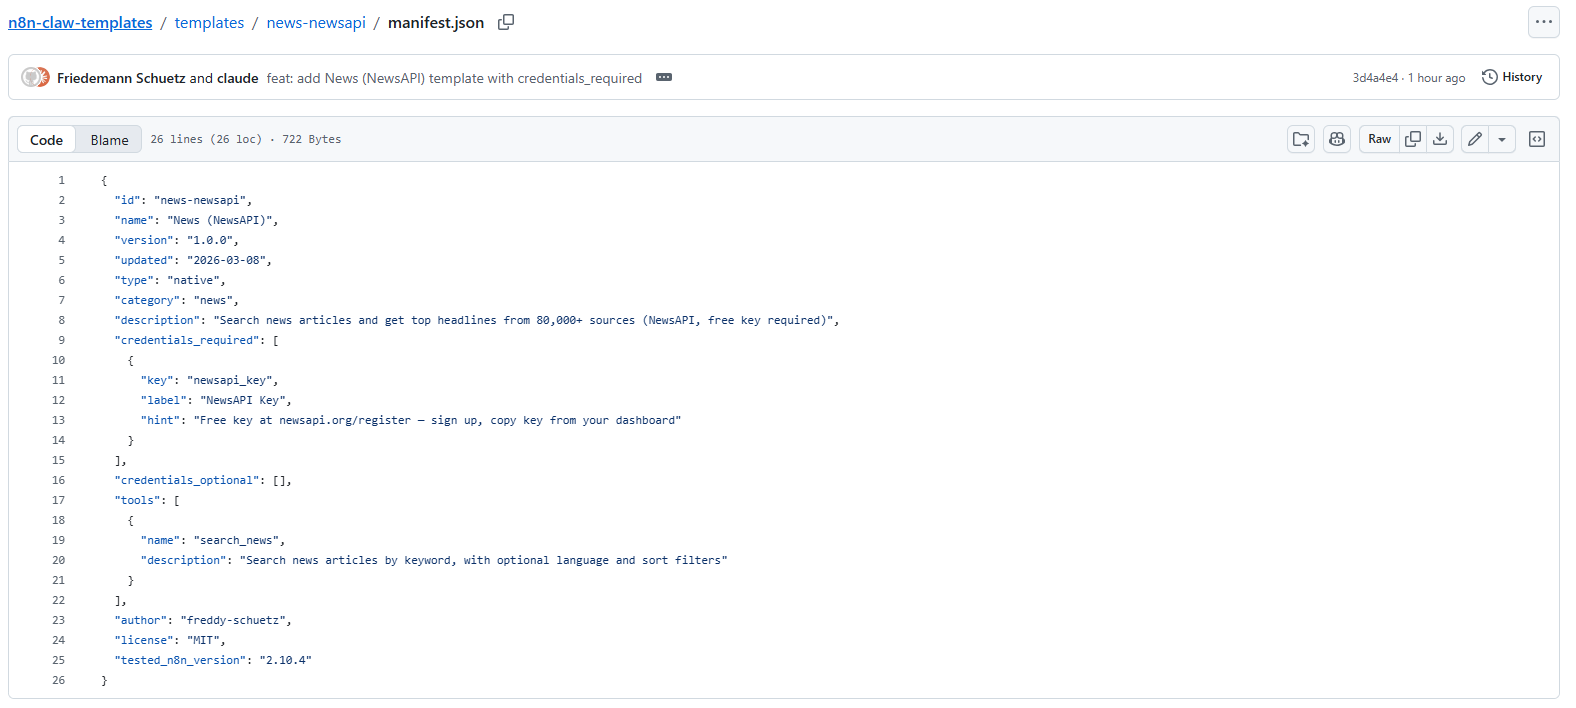Screen dimensions: 1576x708
Task: Click the "updated": "2026-03-08" line
Action: tap(193, 260)
